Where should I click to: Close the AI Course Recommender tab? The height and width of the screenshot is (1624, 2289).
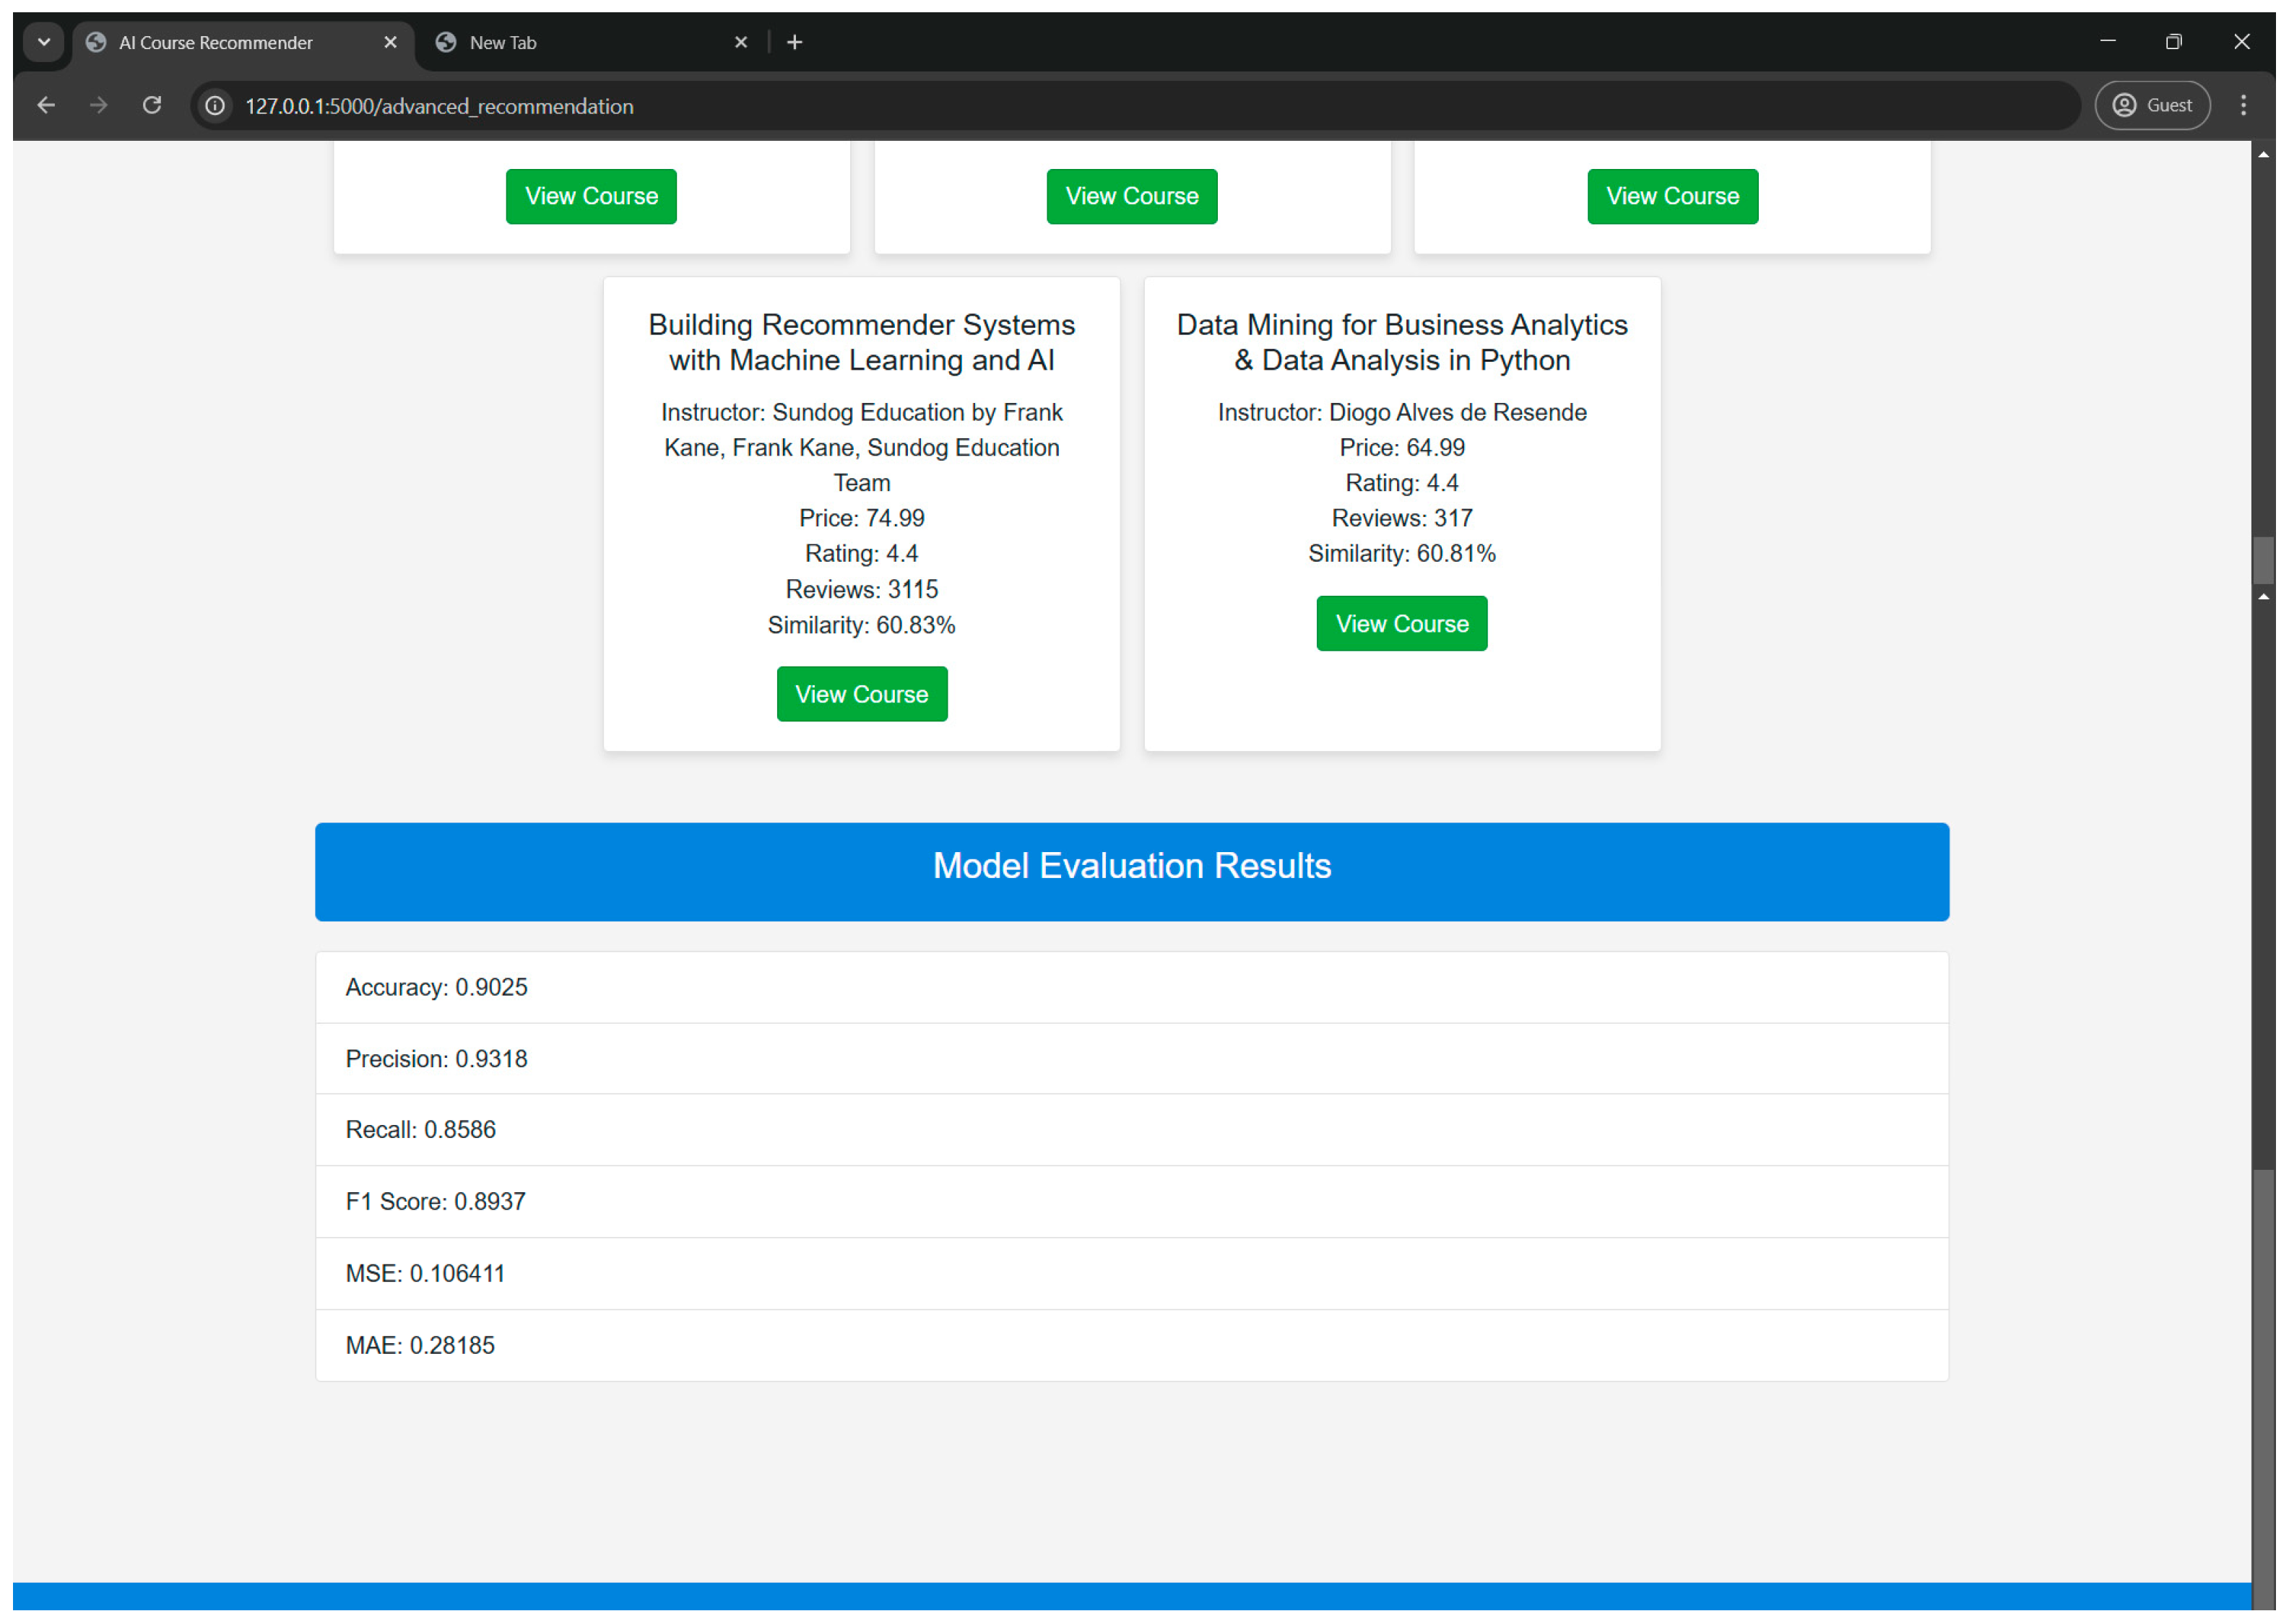[391, 42]
